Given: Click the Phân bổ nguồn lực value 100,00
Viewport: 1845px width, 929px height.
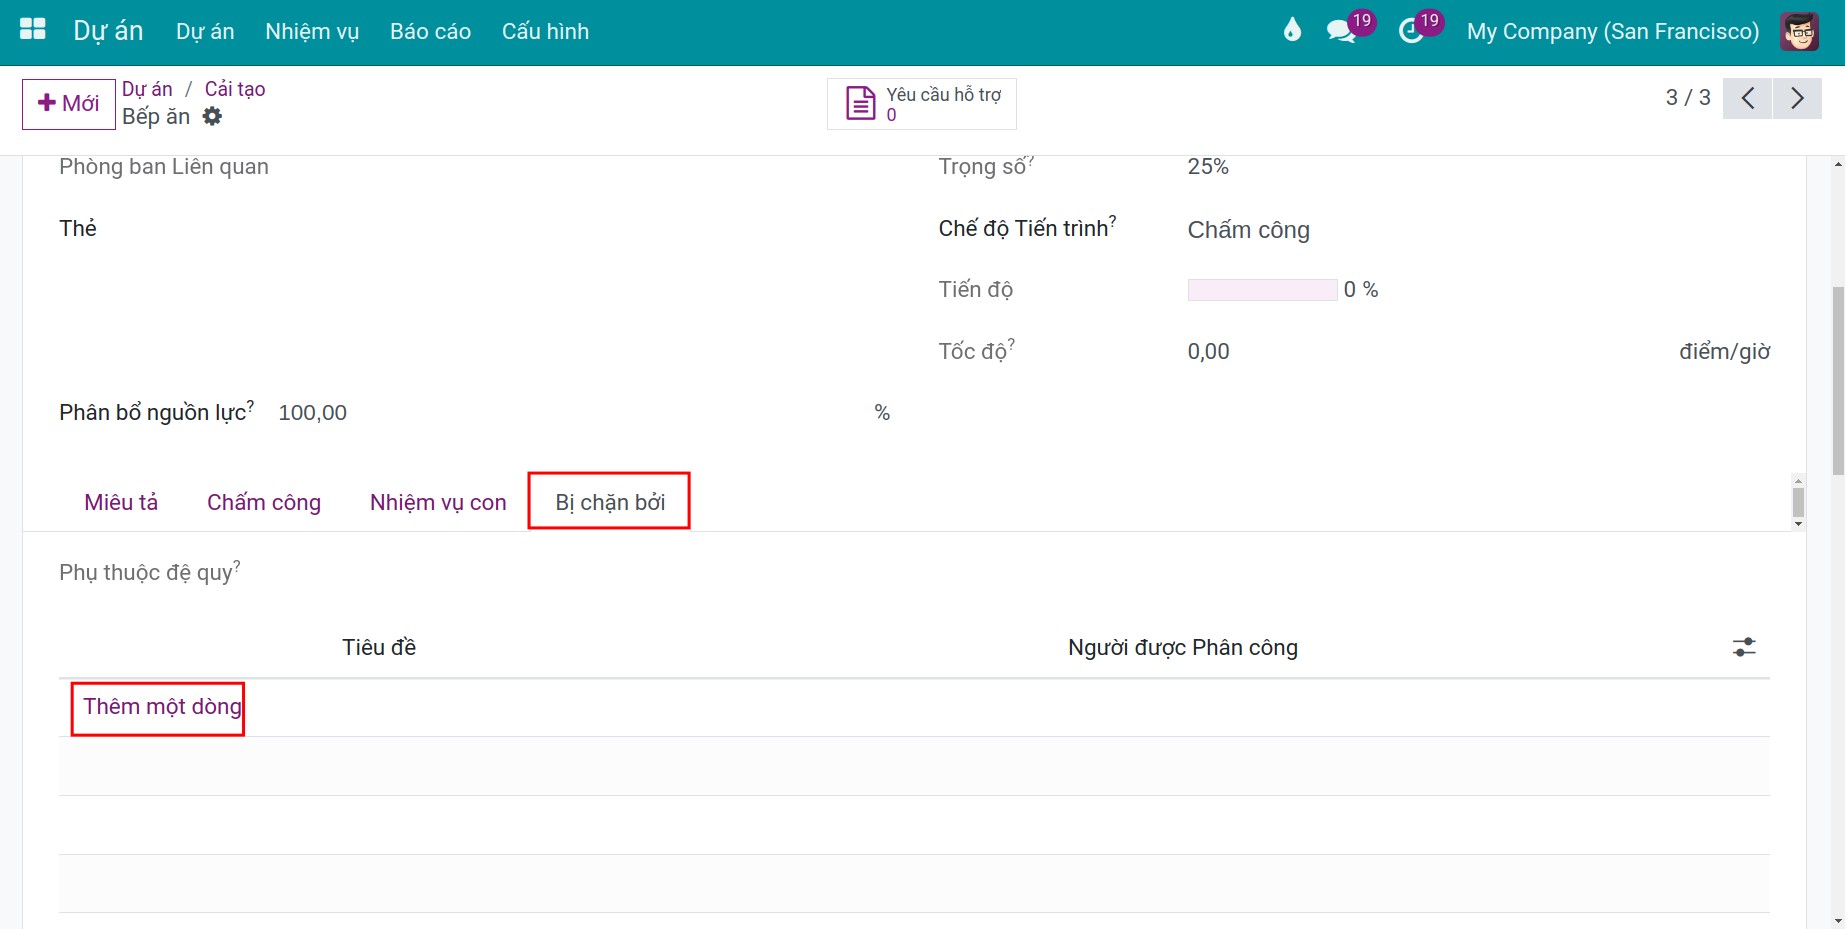Looking at the screenshot, I should point(313,413).
